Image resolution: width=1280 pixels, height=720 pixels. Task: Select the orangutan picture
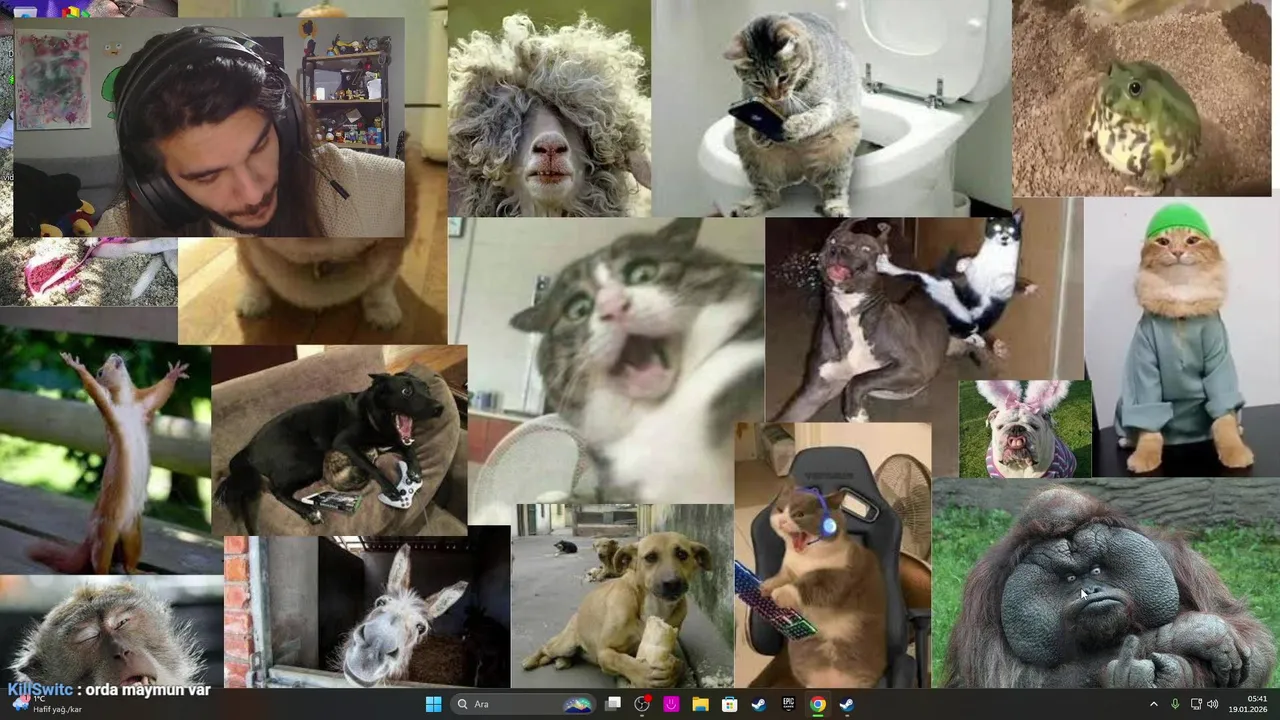1106,583
